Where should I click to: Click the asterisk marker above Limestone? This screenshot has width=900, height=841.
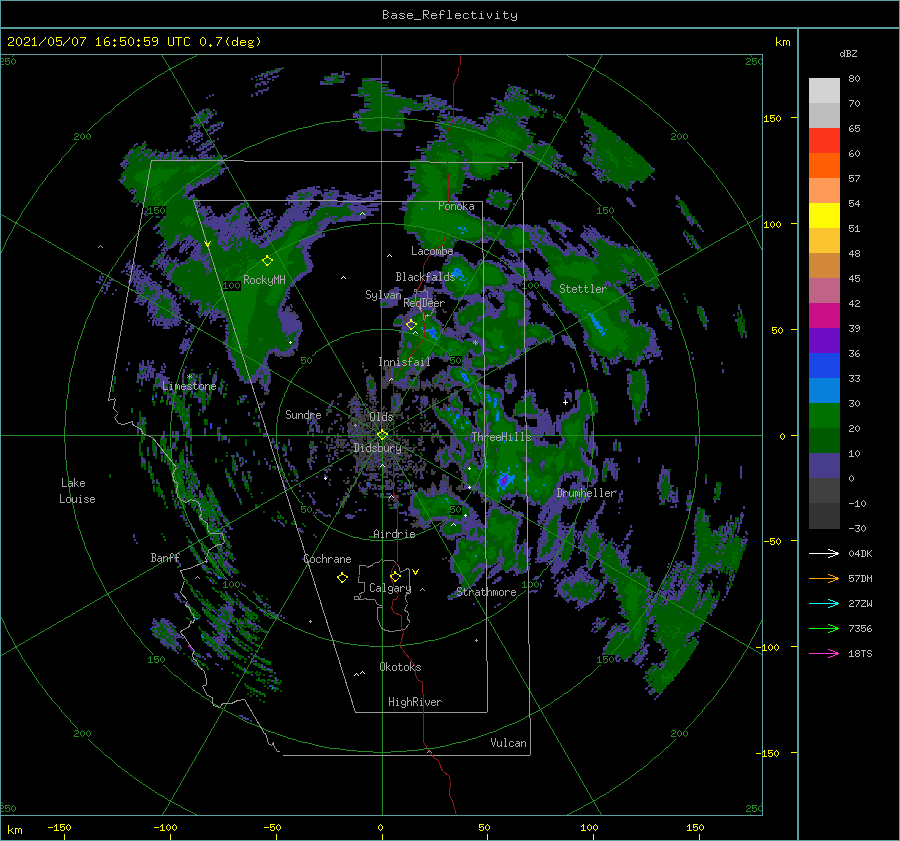189,377
